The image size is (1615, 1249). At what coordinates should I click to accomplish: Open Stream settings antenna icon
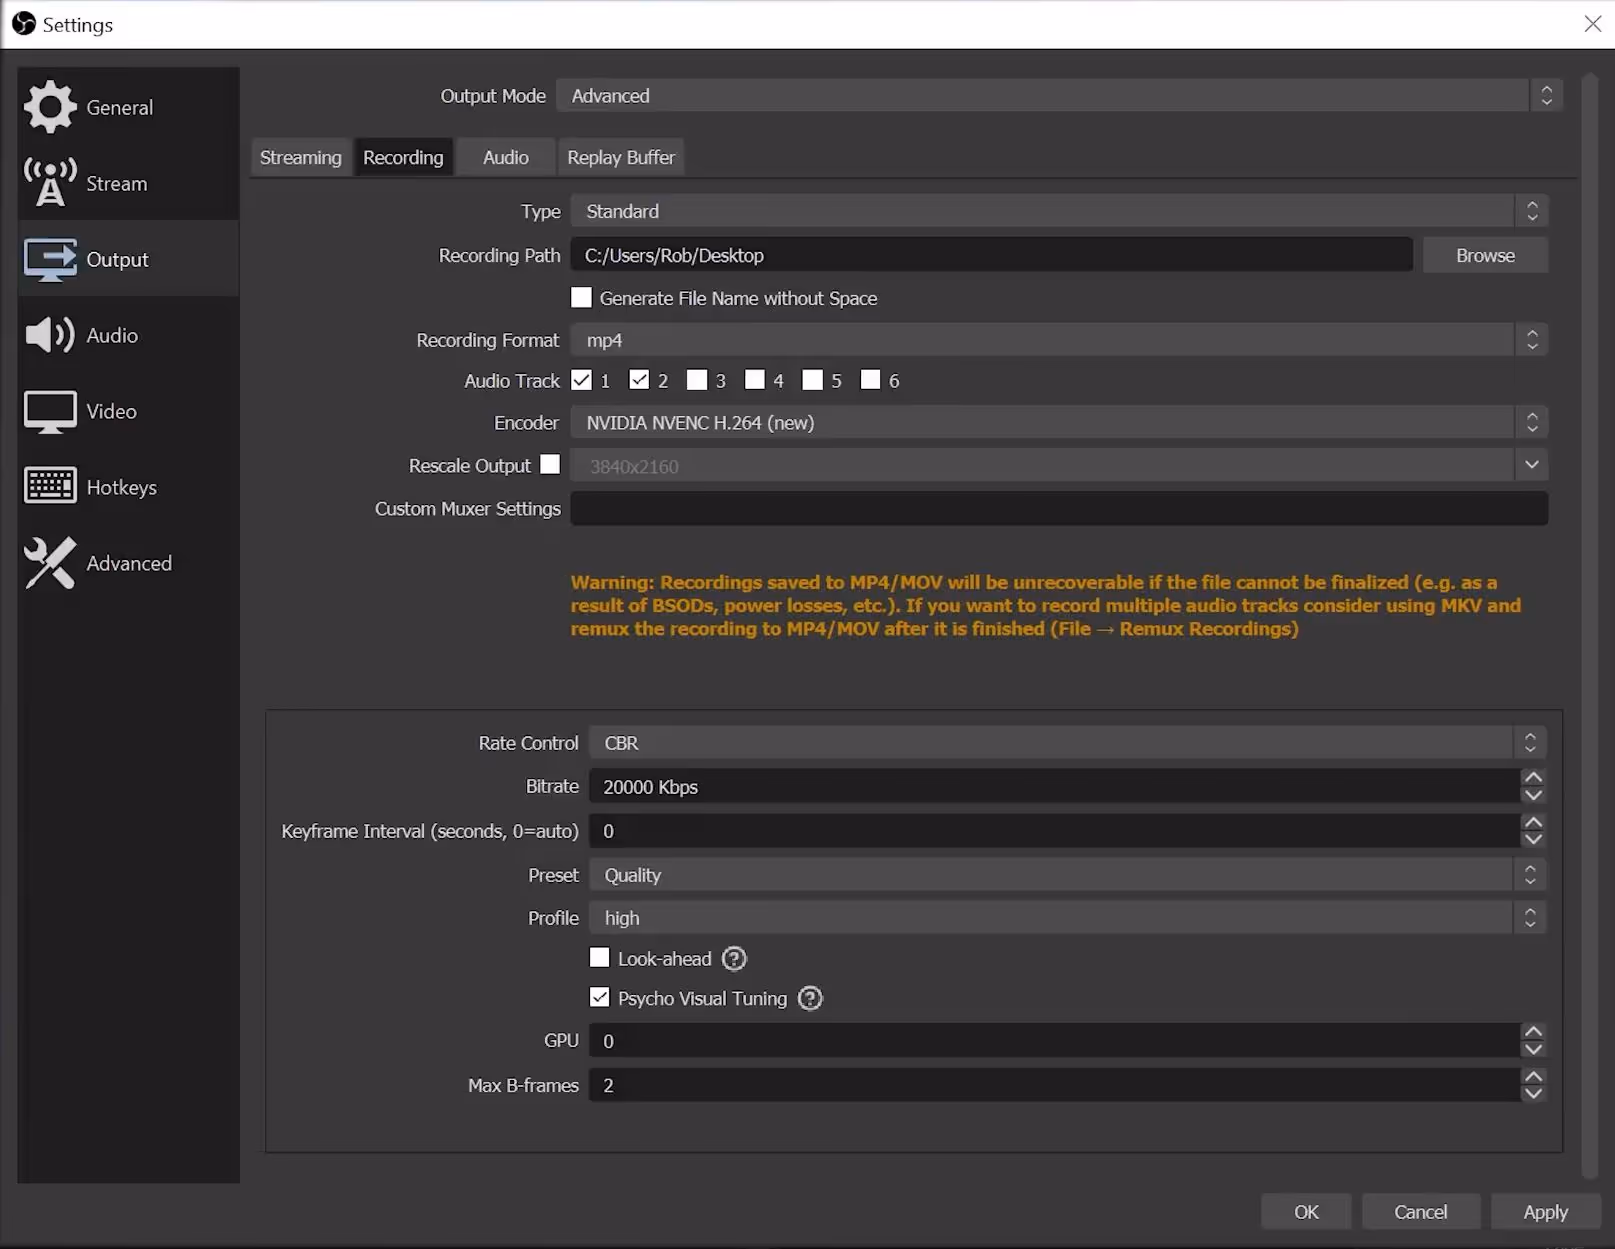[50, 183]
